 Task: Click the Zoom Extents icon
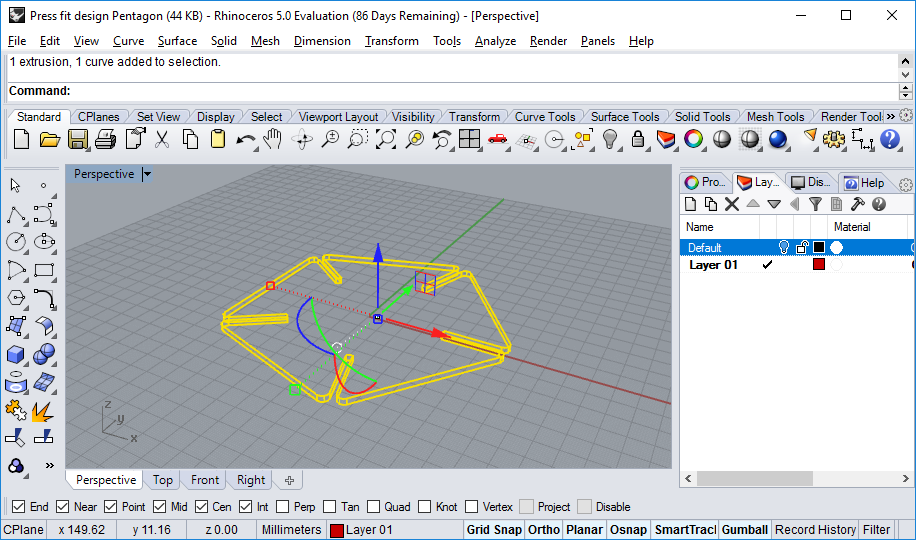tap(386, 140)
